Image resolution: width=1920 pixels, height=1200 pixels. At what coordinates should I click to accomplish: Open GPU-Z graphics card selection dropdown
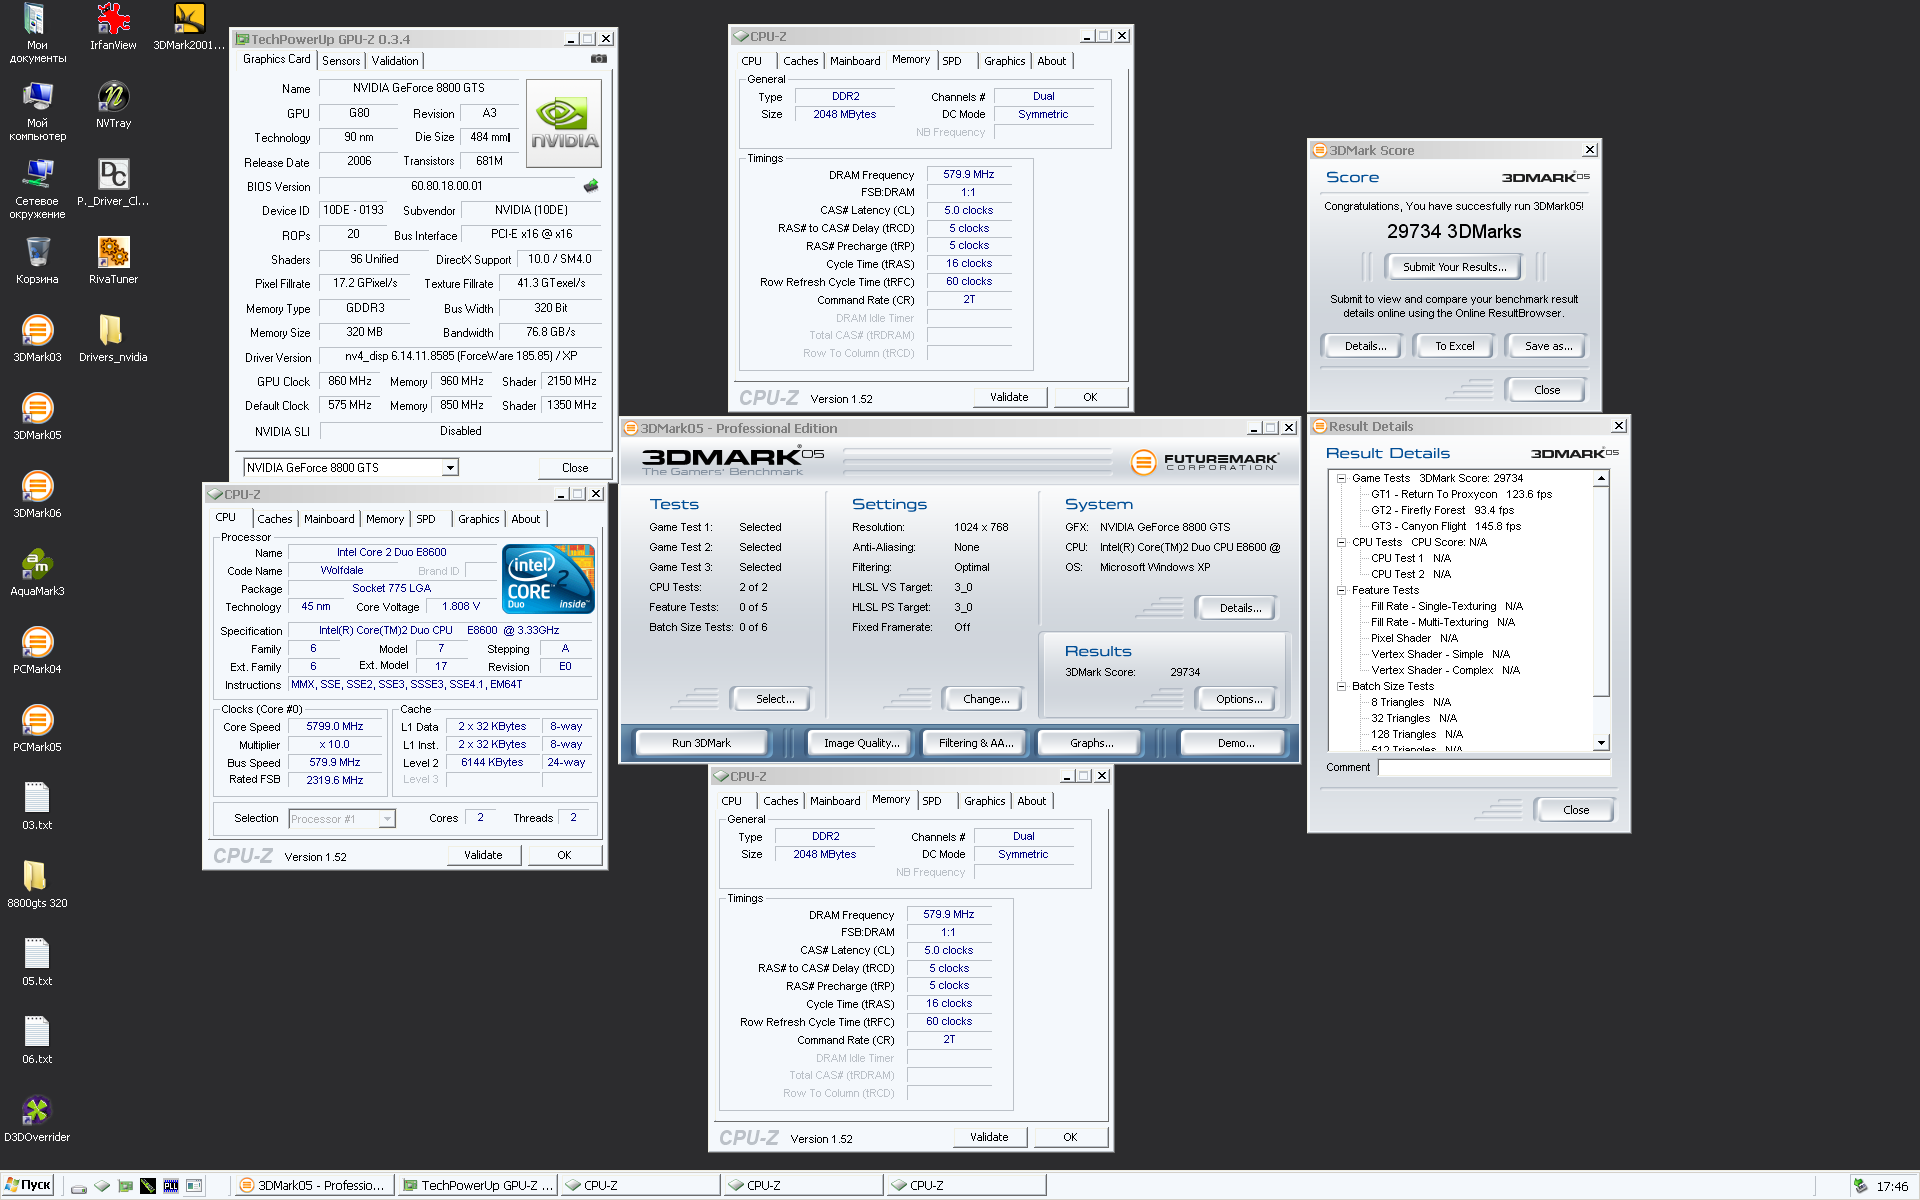[x=451, y=468]
